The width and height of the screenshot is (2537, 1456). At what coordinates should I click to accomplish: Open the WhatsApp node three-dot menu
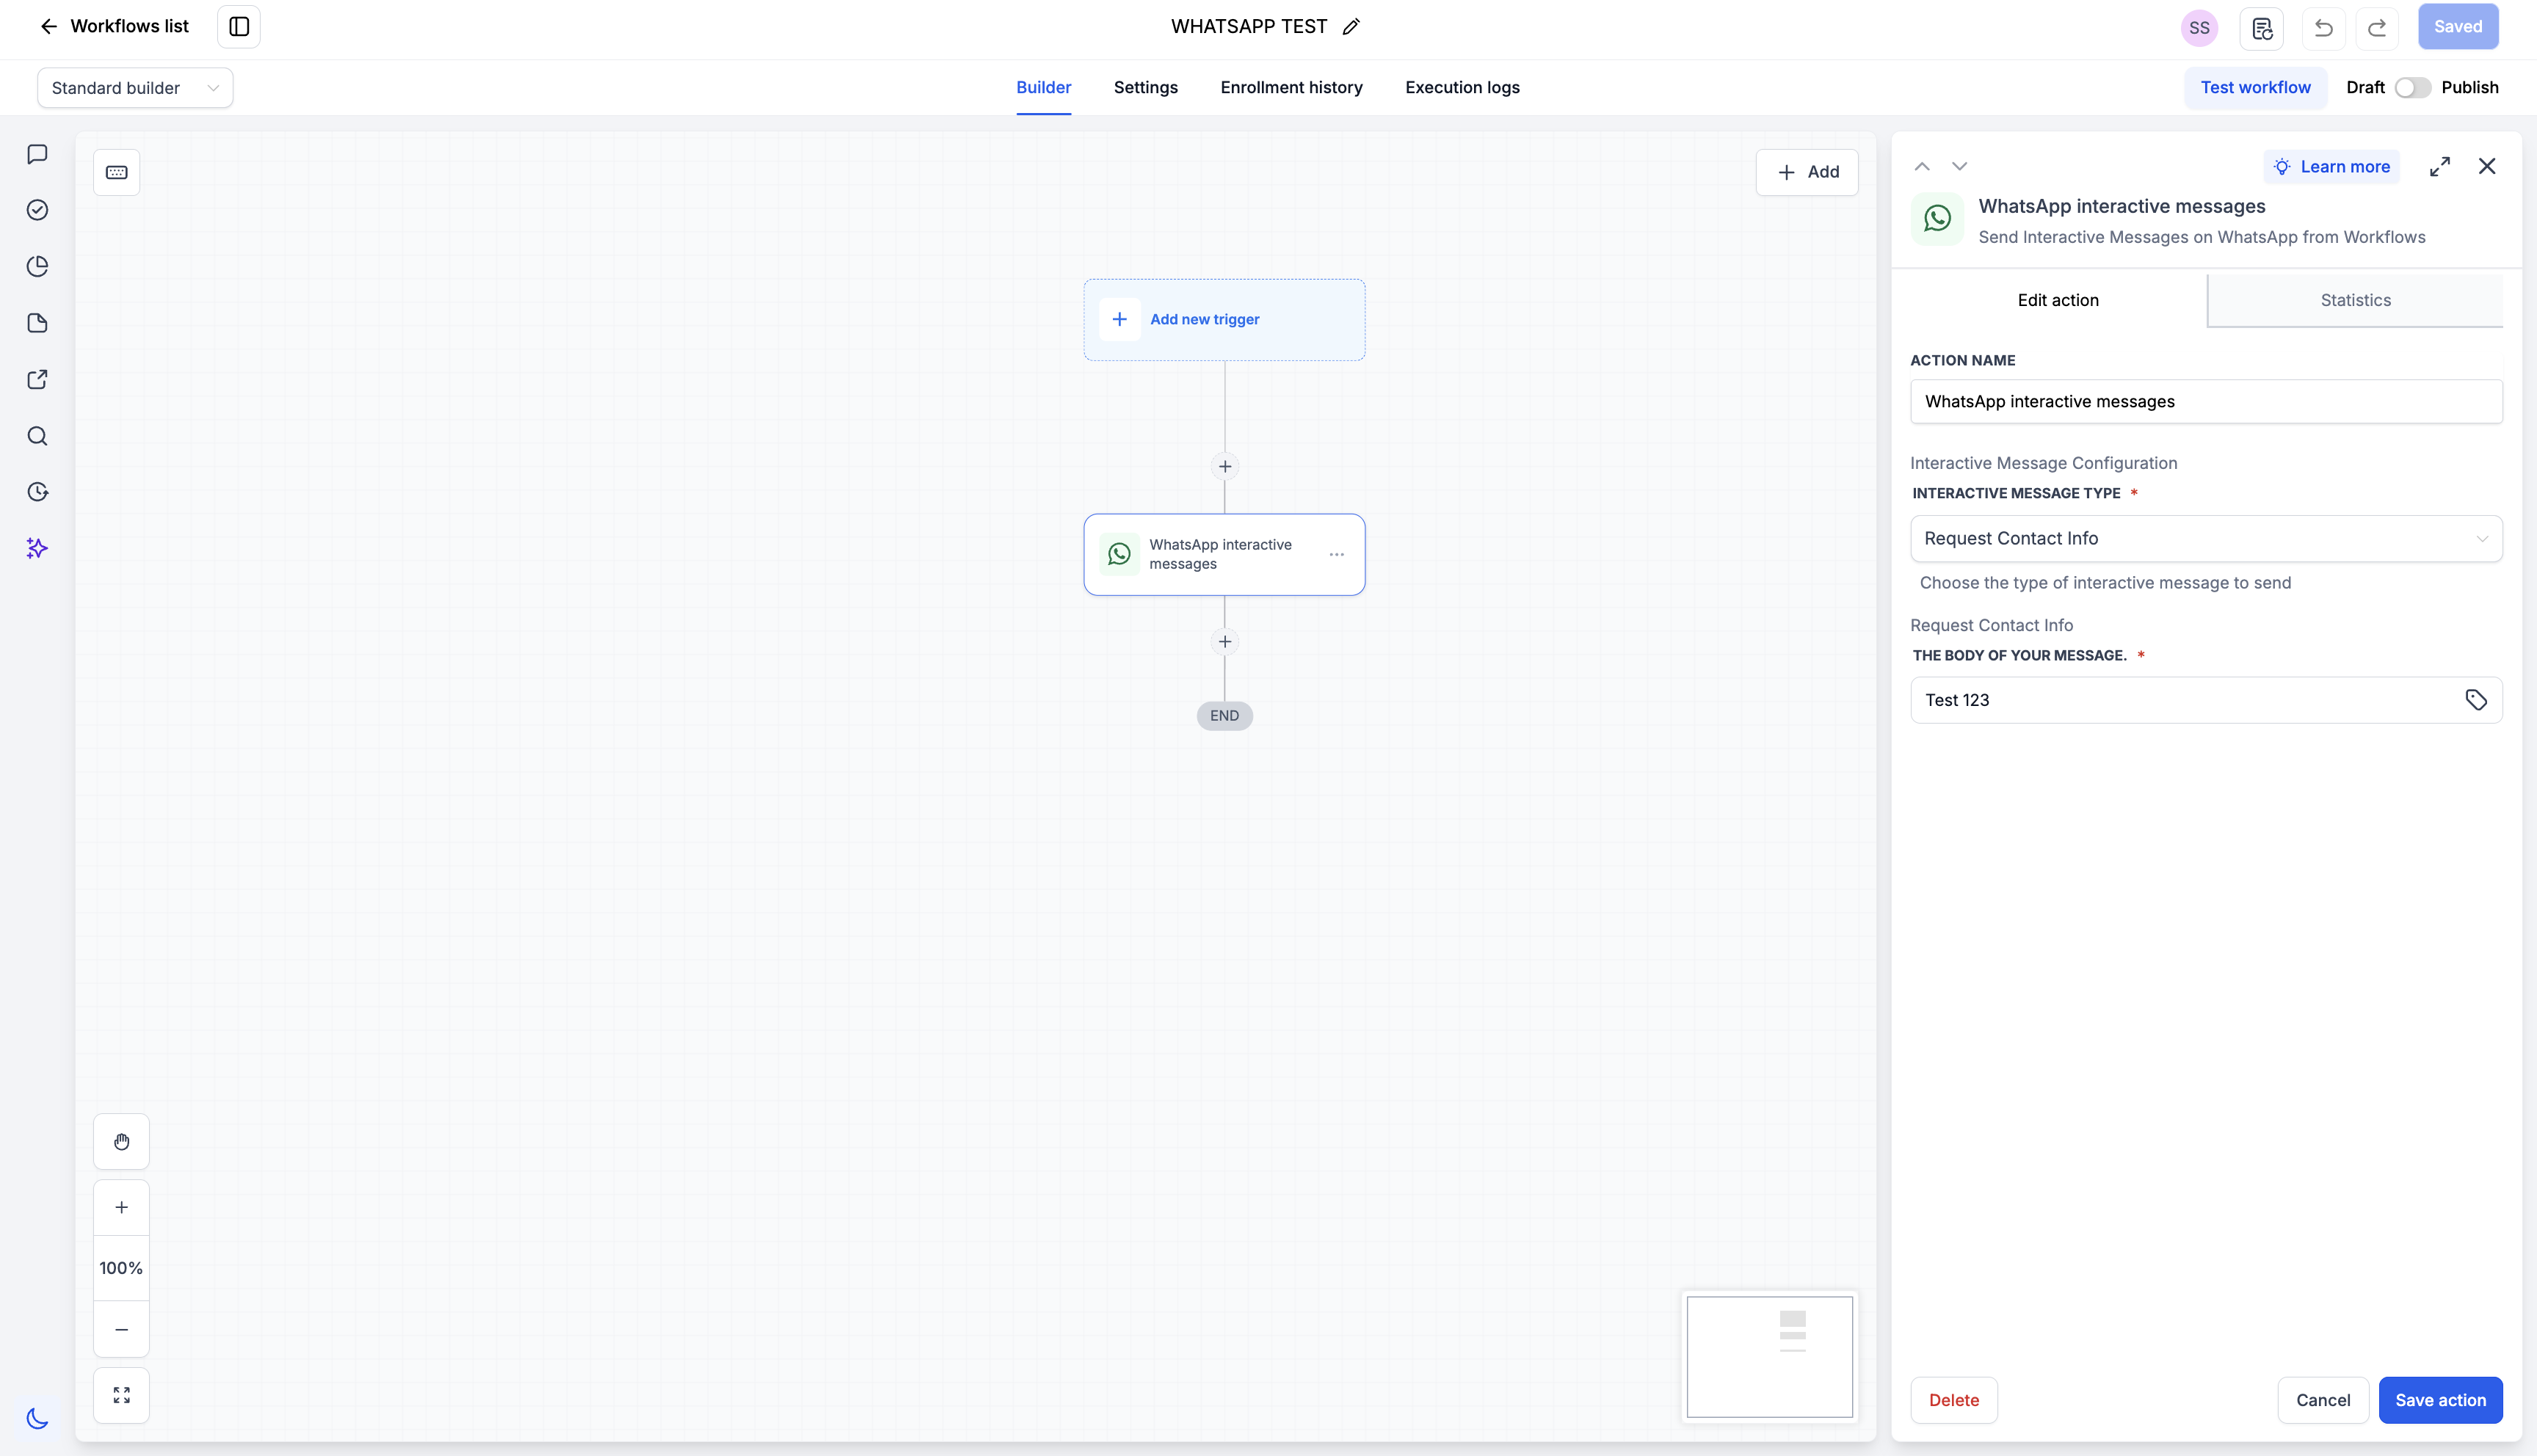point(1336,555)
